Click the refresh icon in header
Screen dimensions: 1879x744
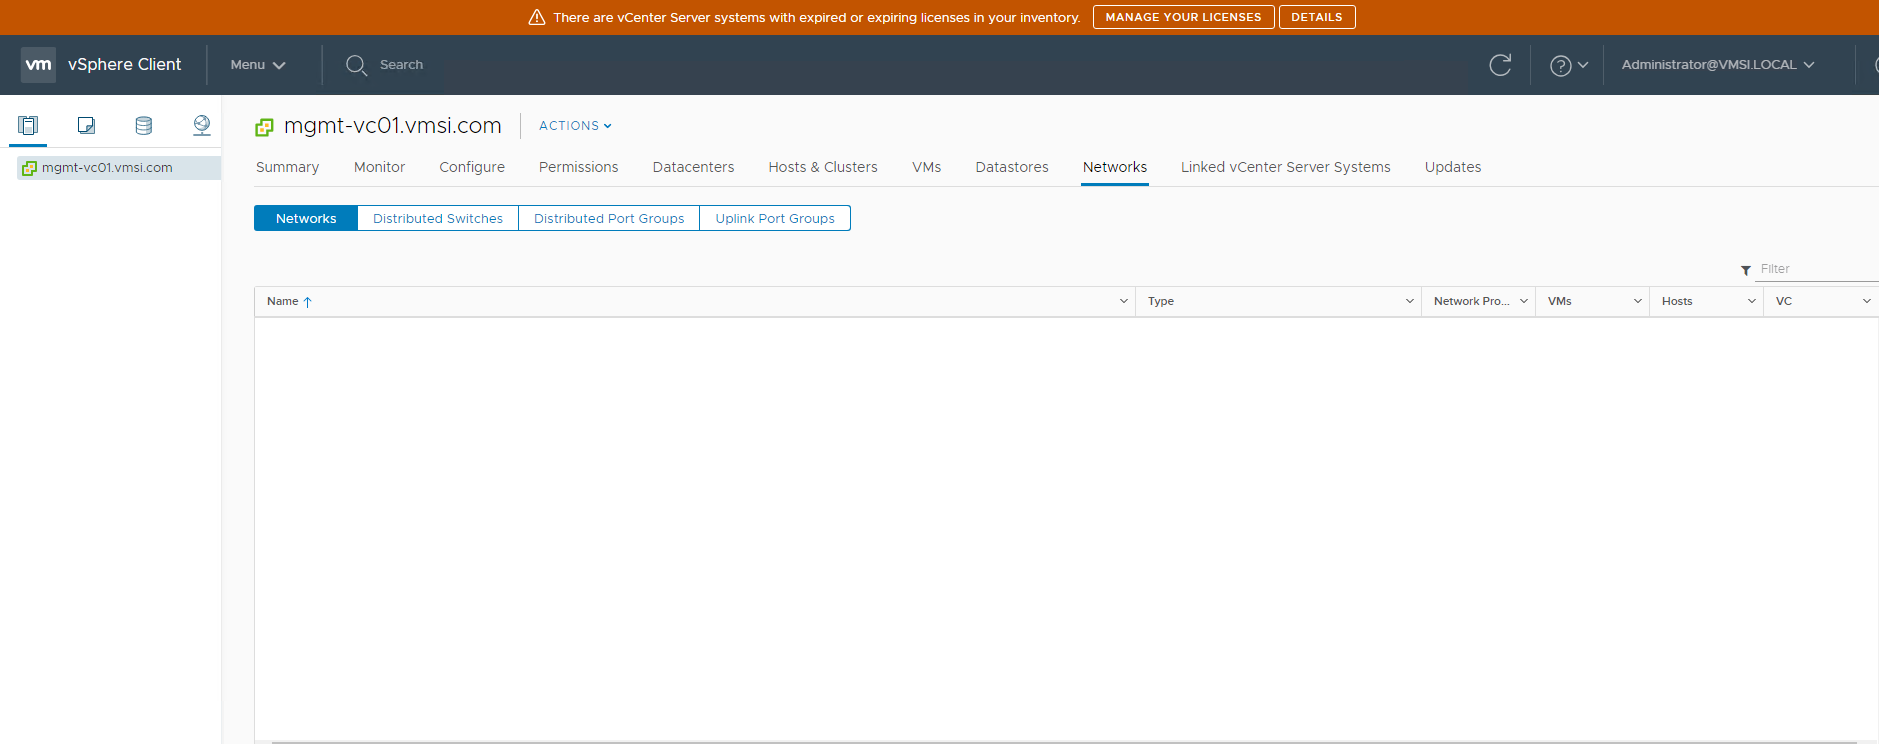(x=1500, y=65)
